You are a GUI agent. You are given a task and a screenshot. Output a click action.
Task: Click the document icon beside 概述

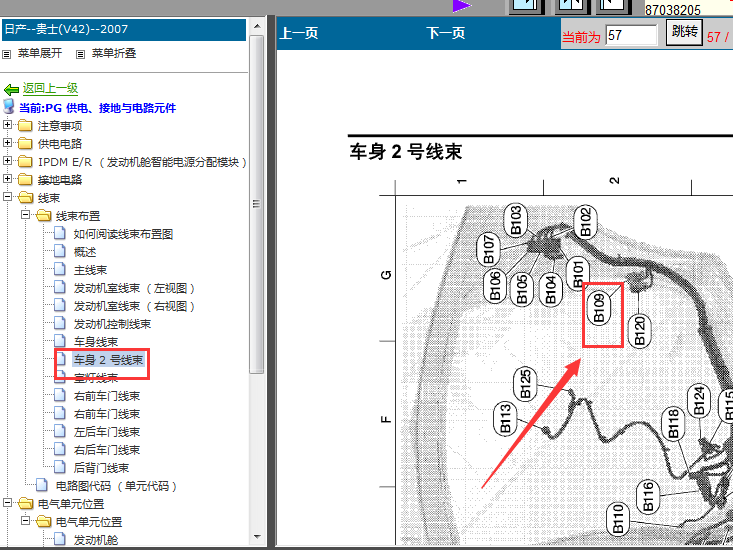point(60,251)
